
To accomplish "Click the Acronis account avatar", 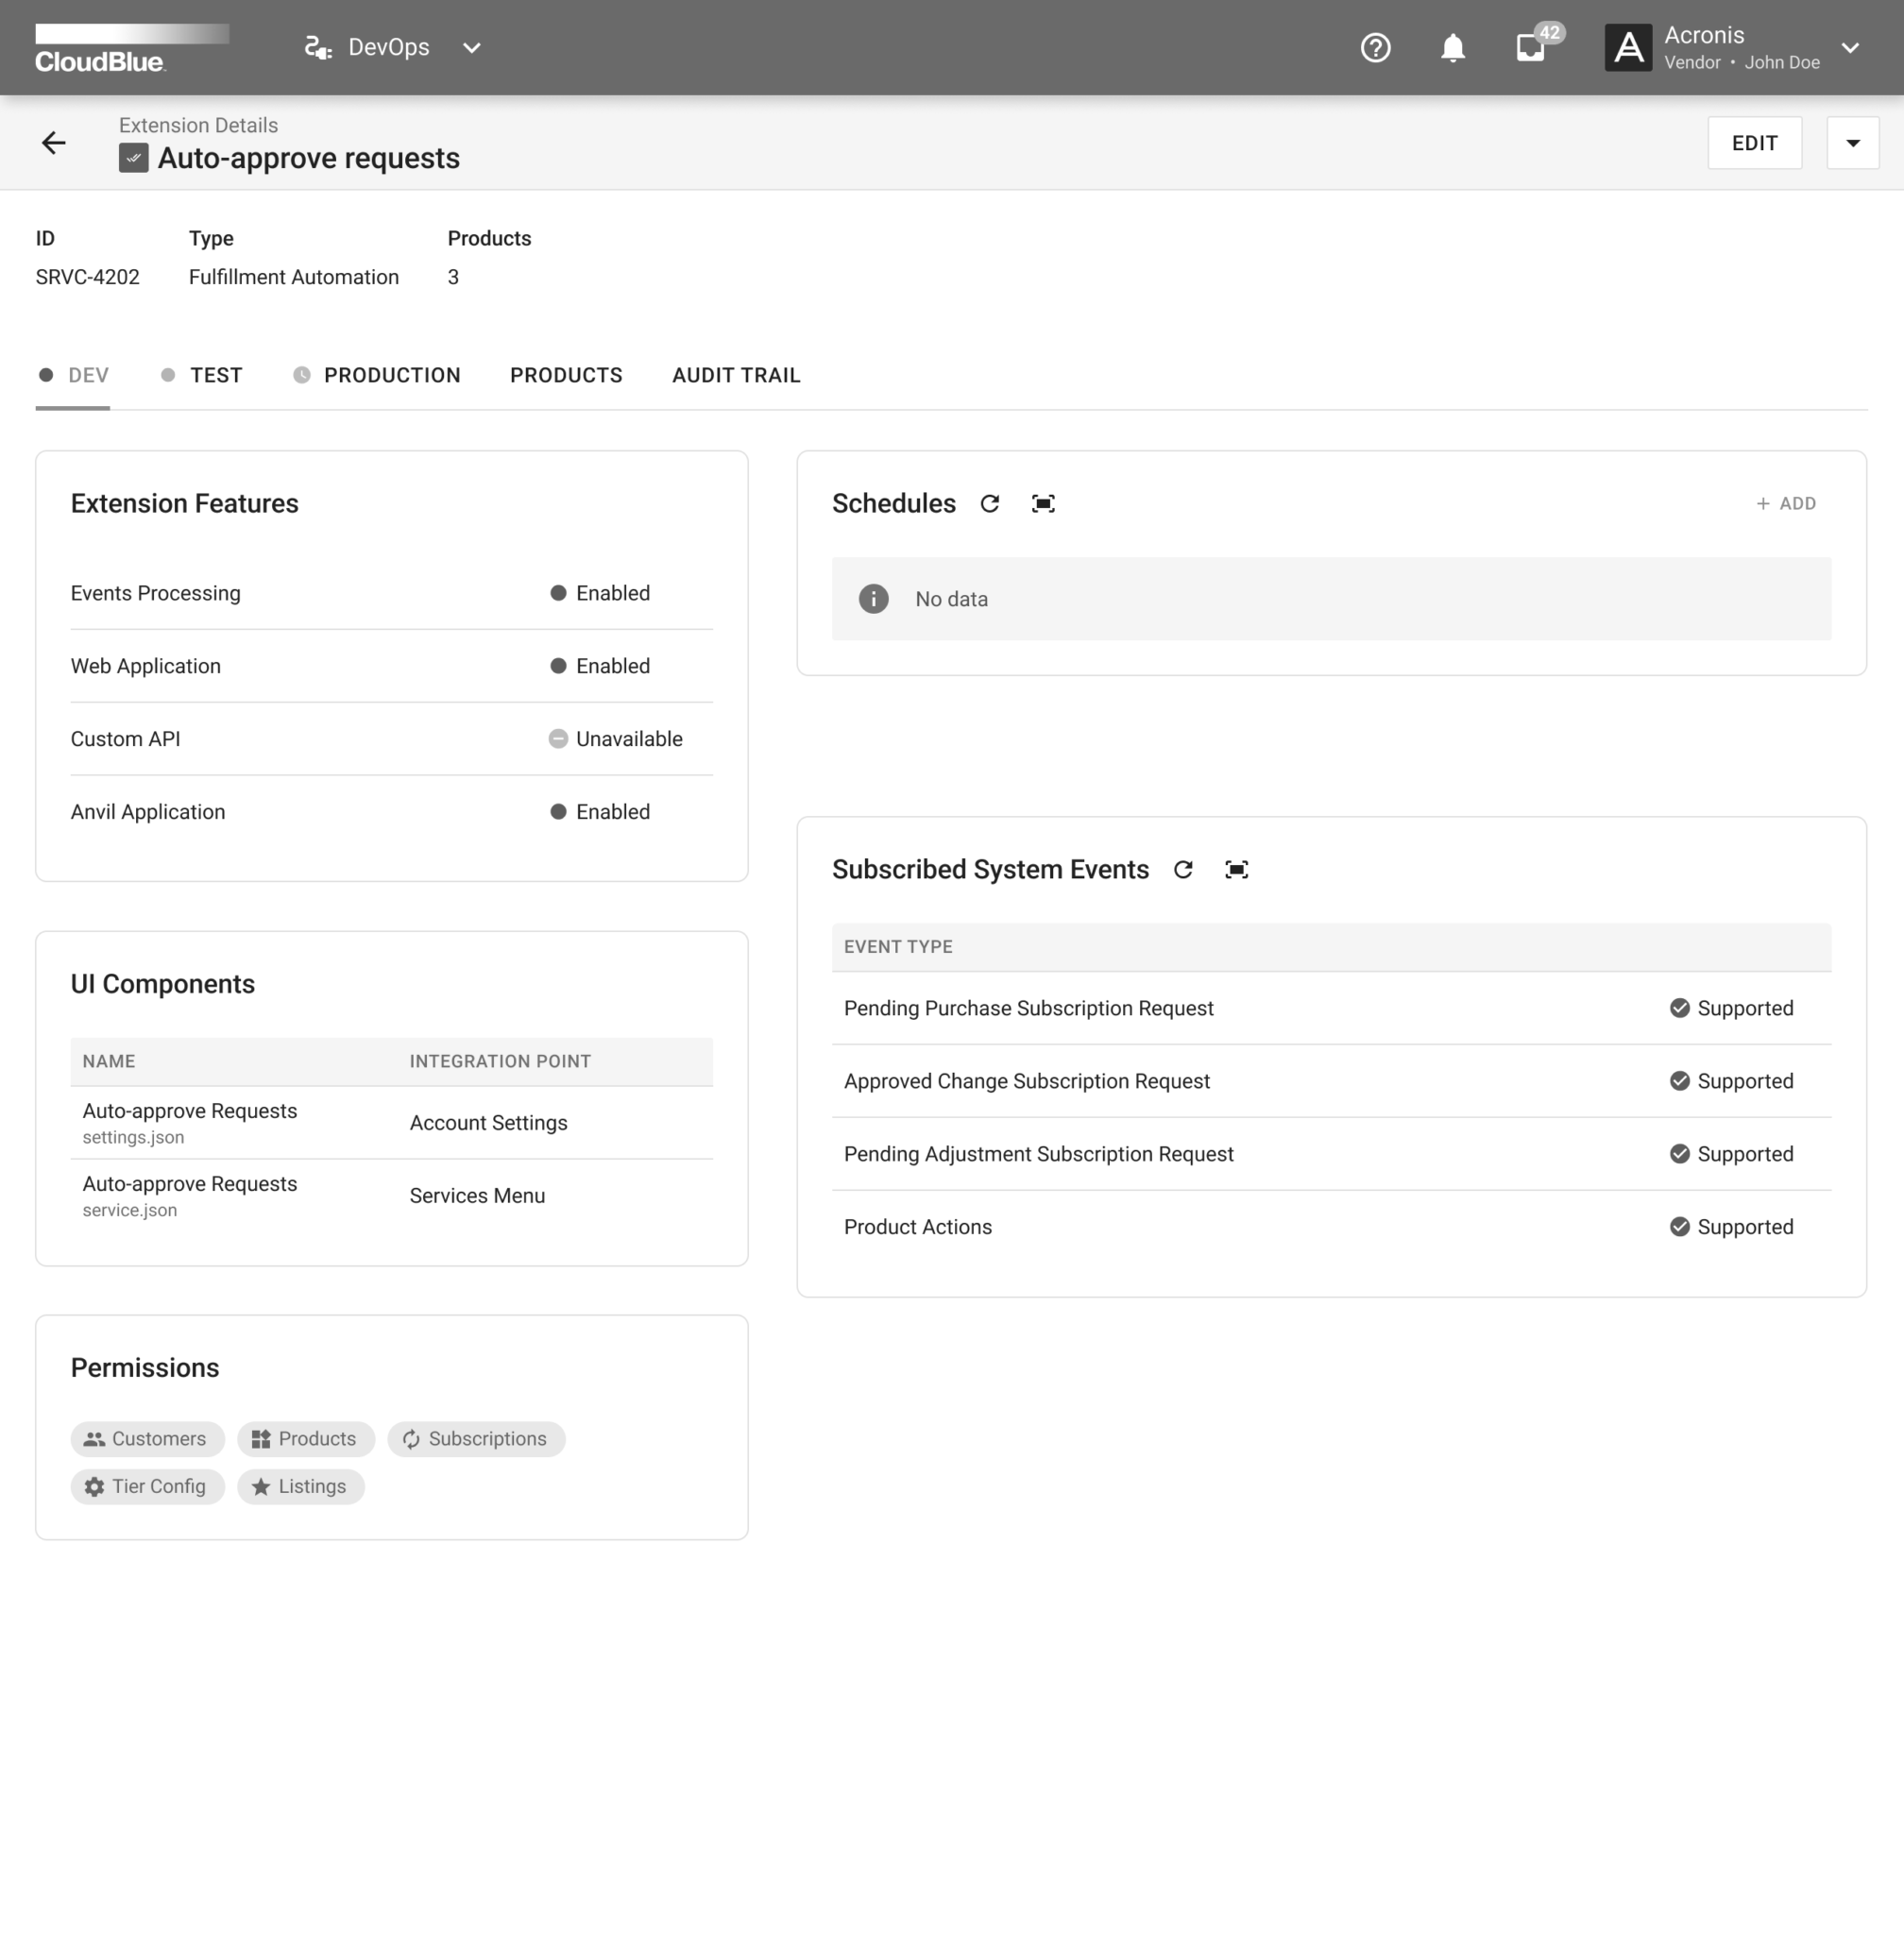I will click(x=1628, y=48).
